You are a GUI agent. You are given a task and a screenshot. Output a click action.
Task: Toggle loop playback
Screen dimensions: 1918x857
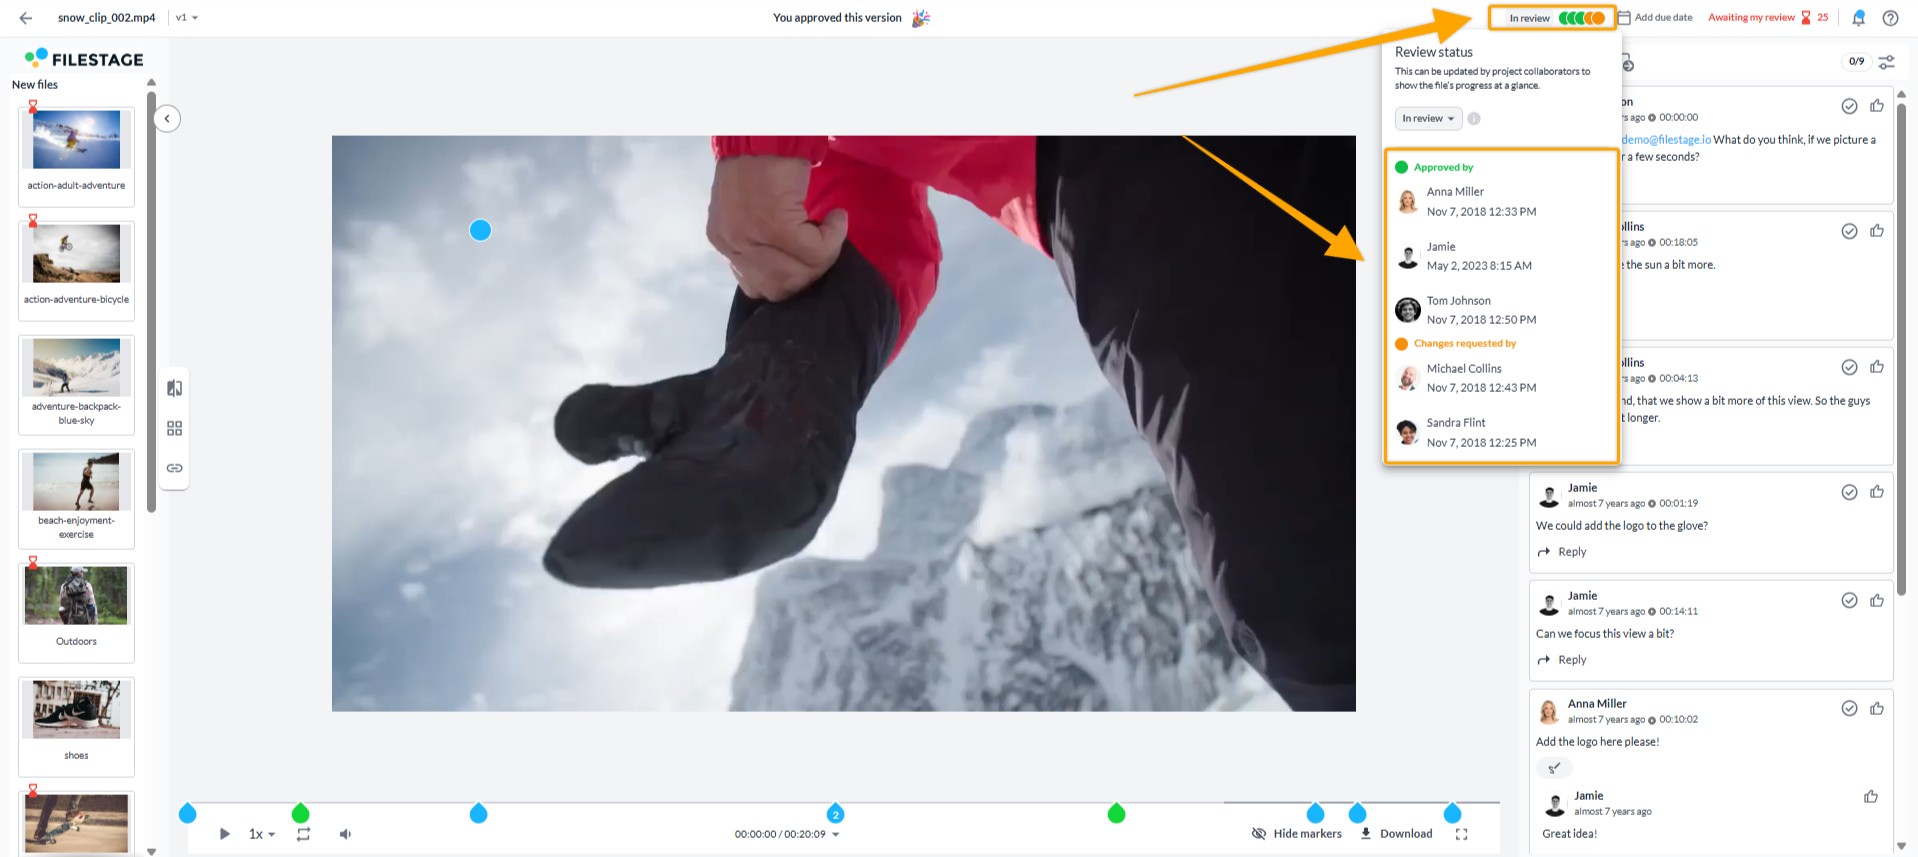pyautogui.click(x=303, y=834)
